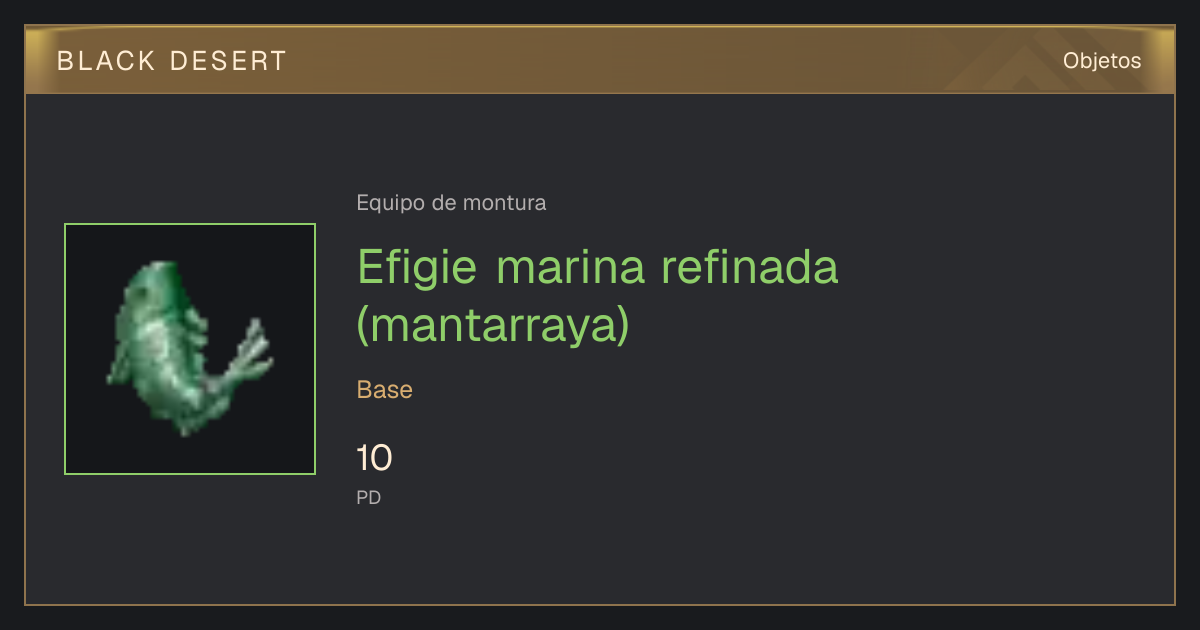
Task: Click the green sea effigy item icon
Action: pos(190,349)
